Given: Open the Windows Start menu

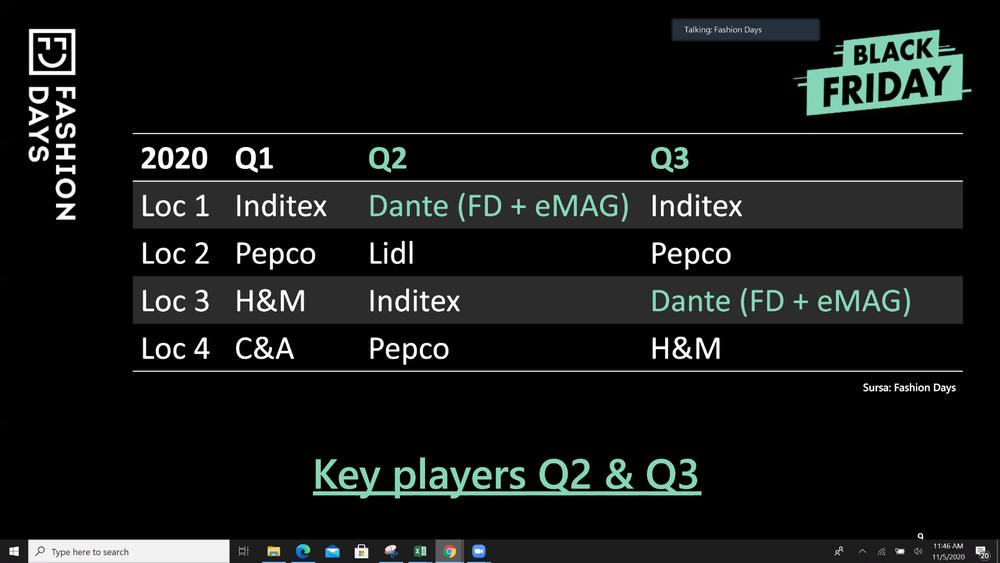Looking at the screenshot, I should pos(13,552).
